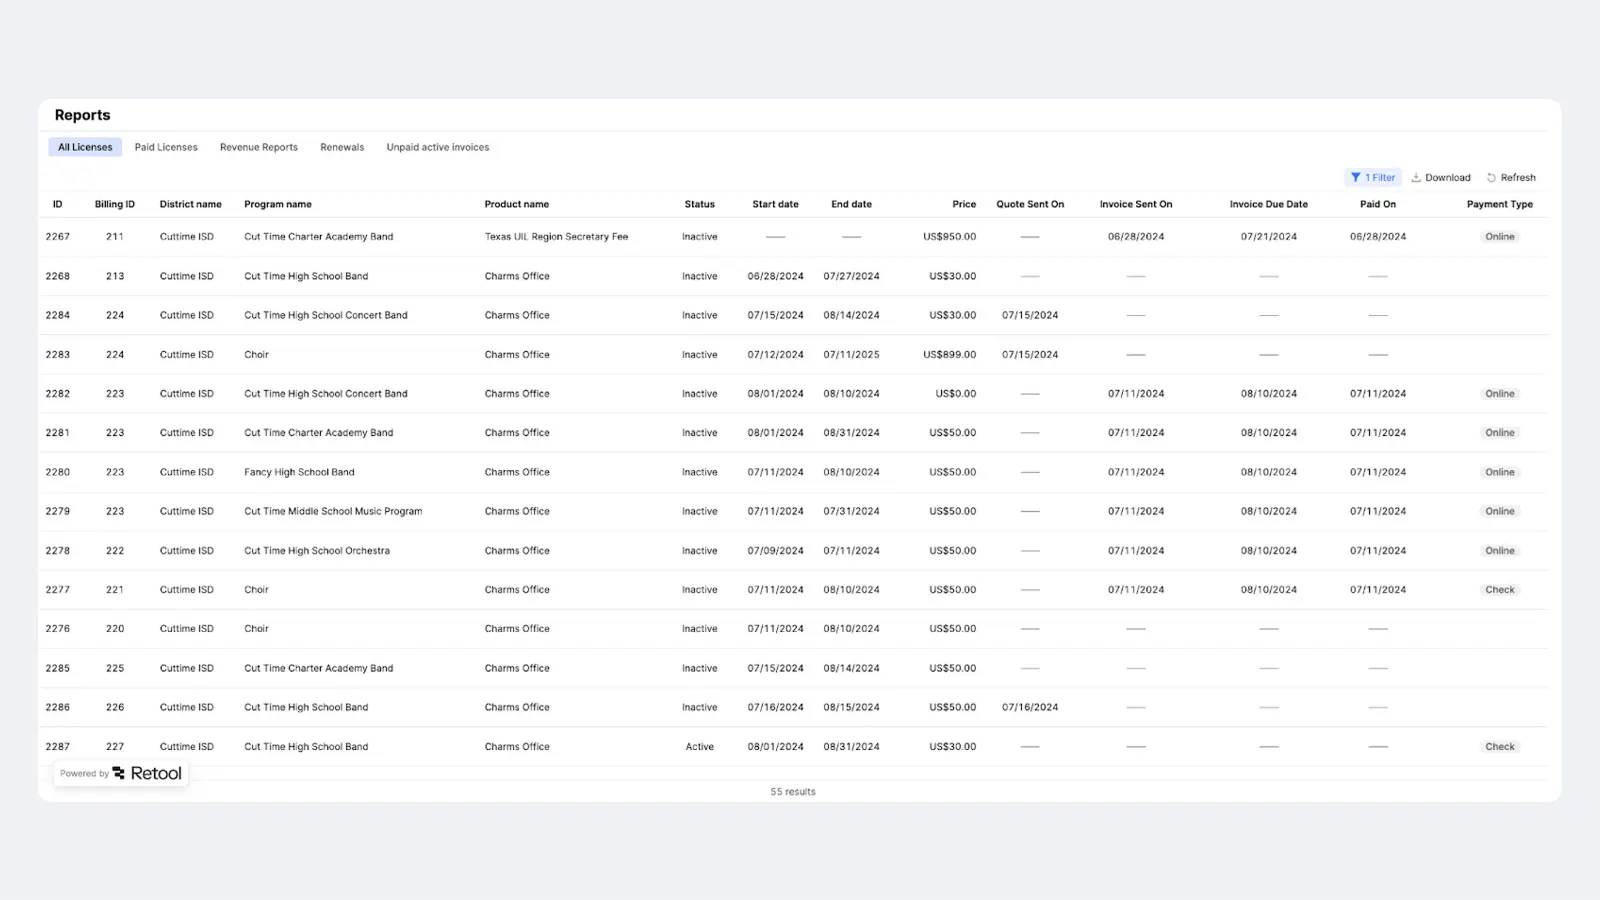The width and height of the screenshot is (1600, 900).
Task: Click the Download button text
Action: pyautogui.click(x=1448, y=177)
